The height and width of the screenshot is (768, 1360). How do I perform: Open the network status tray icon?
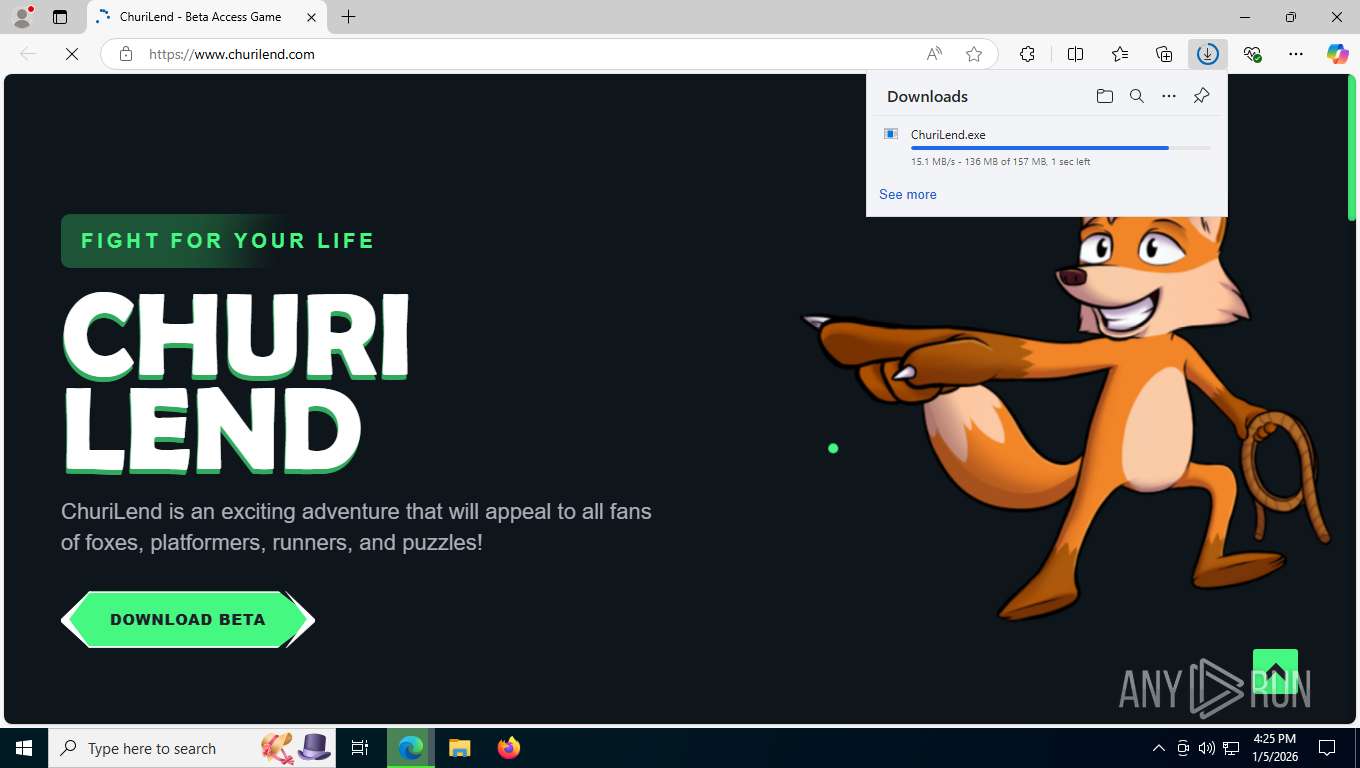pos(1231,748)
